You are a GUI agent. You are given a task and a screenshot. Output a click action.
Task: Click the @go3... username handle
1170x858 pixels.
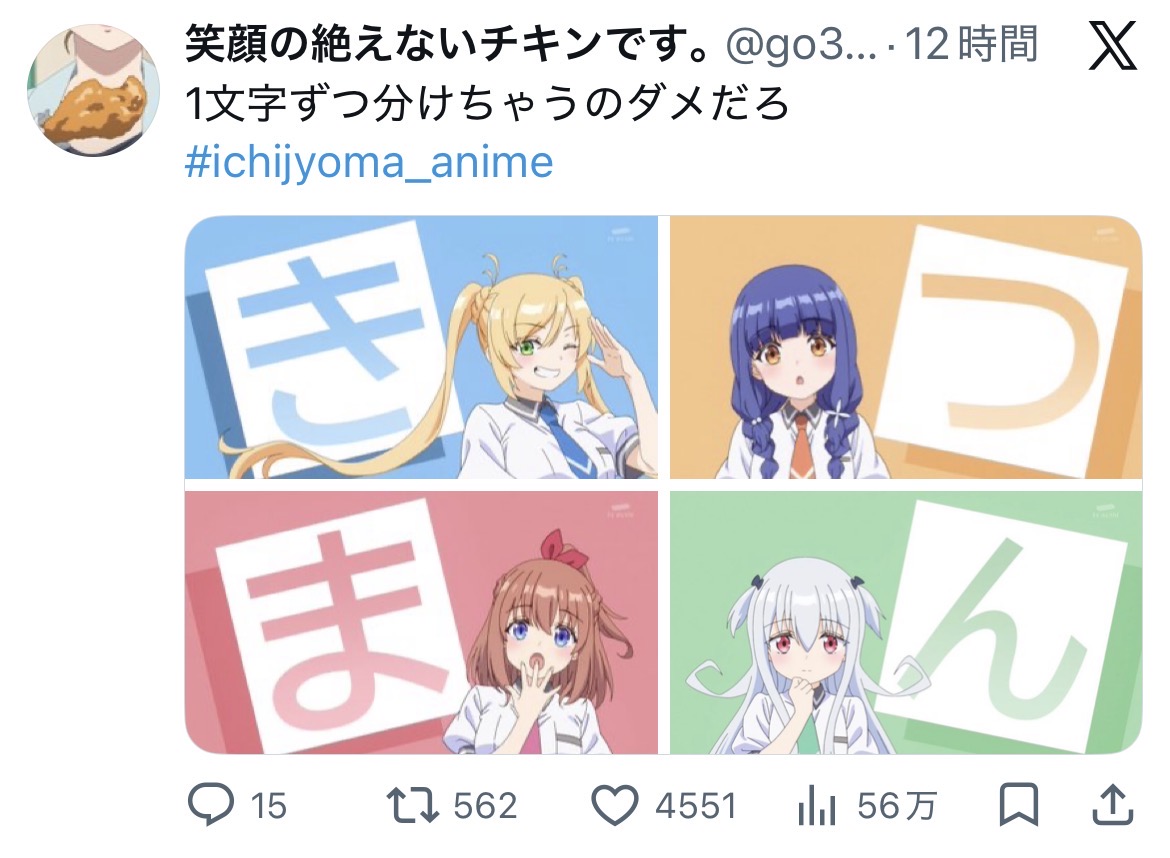tap(802, 45)
